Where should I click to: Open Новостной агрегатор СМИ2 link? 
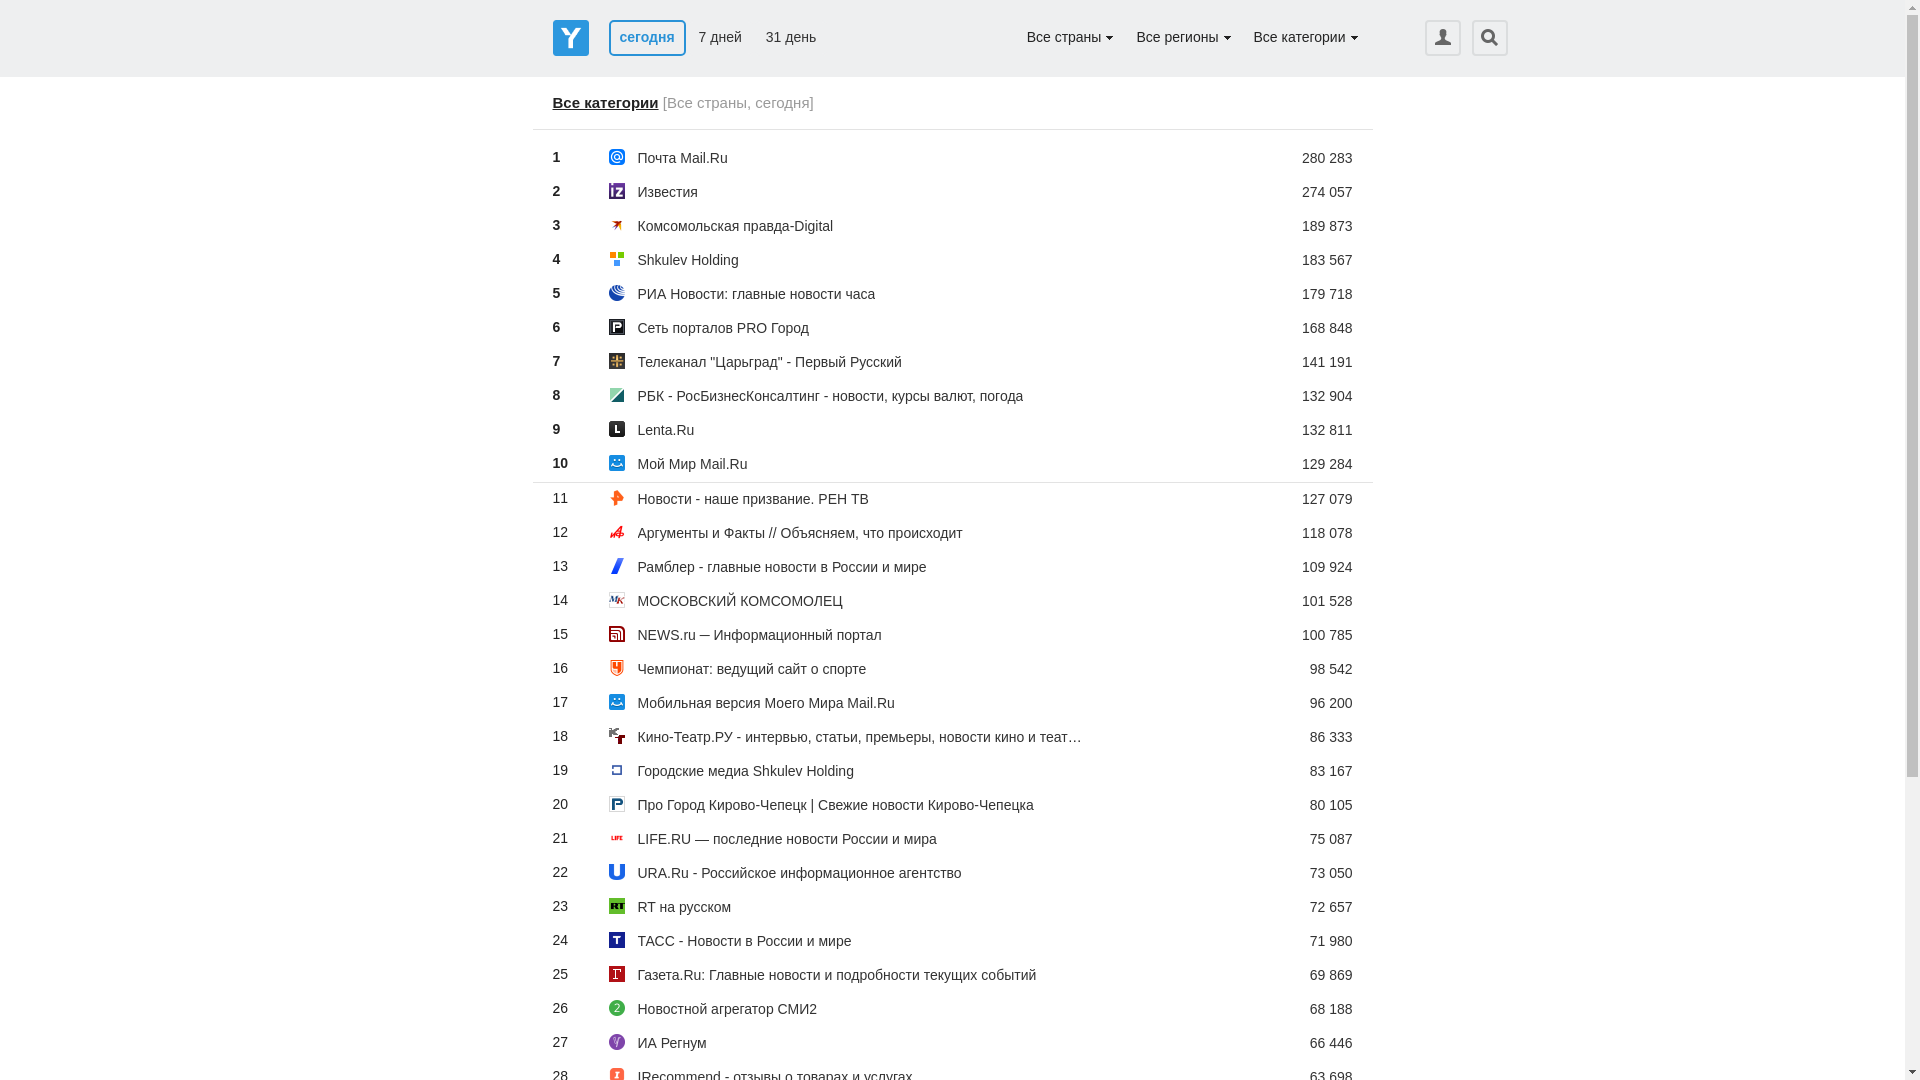pos(727,1009)
